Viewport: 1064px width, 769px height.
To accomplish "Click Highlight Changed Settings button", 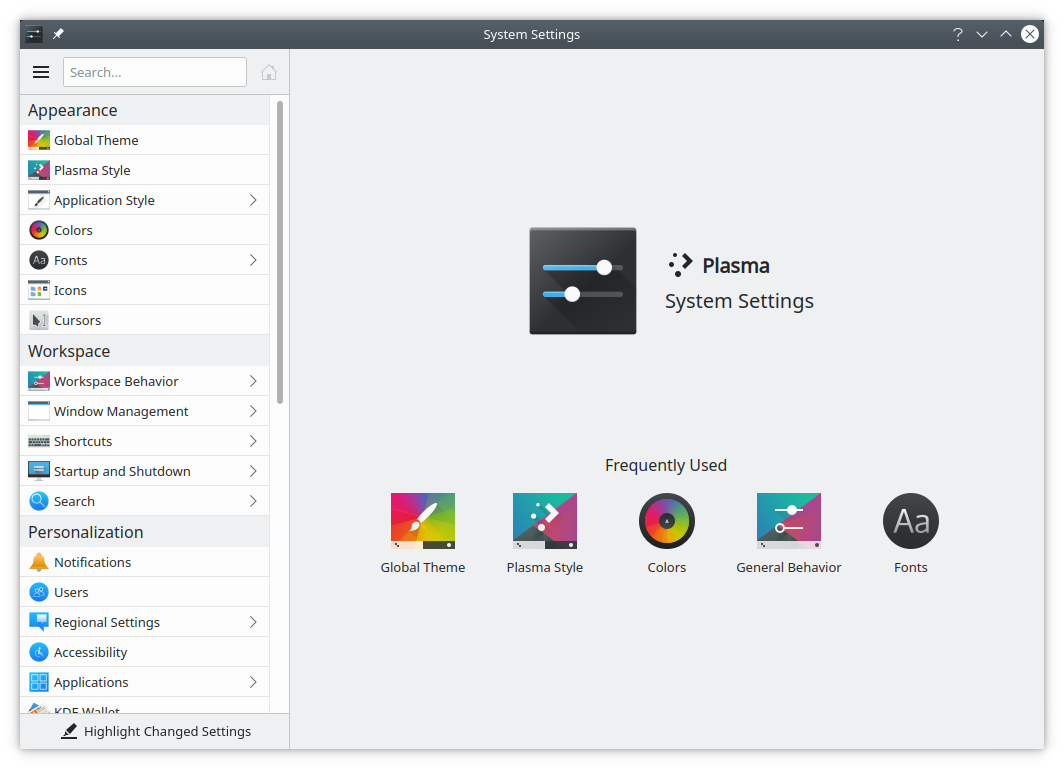I will pos(155,731).
